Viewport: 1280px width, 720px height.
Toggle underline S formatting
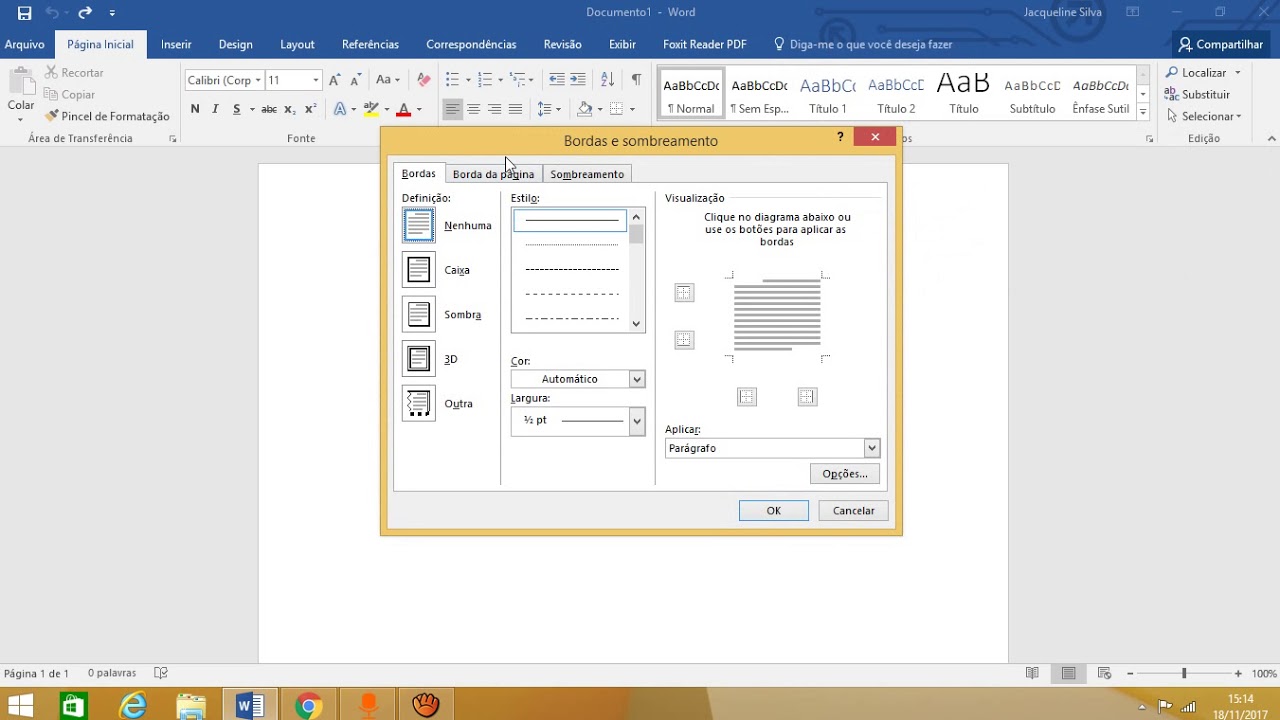pyautogui.click(x=238, y=109)
